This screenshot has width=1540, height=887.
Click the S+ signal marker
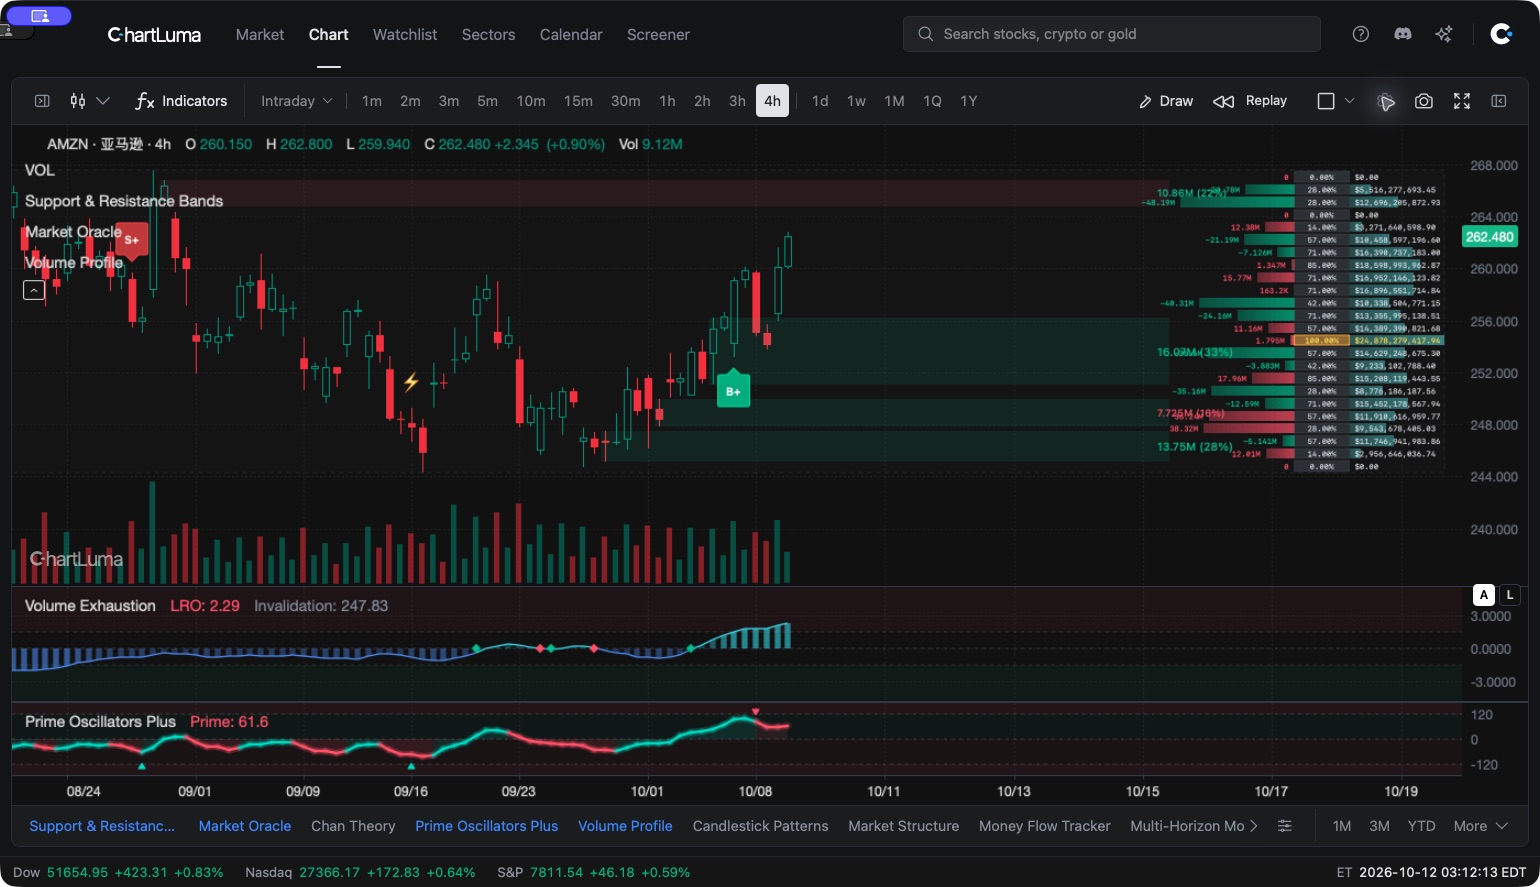(x=131, y=240)
